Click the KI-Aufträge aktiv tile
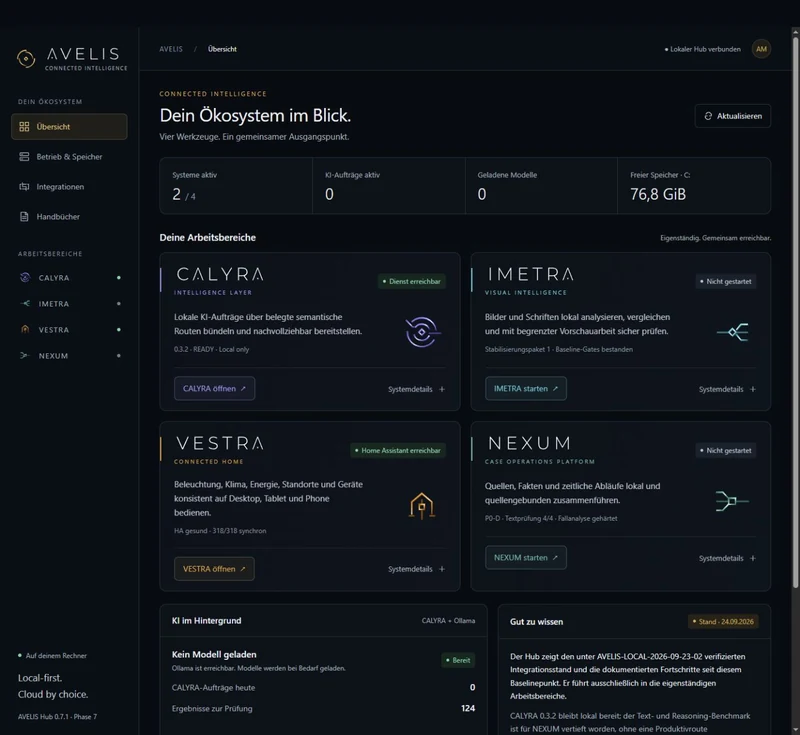The image size is (800, 735). 389,186
